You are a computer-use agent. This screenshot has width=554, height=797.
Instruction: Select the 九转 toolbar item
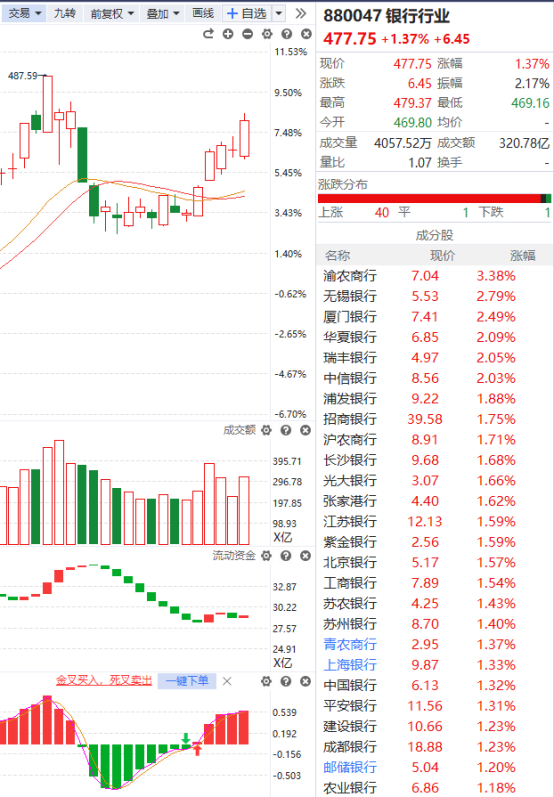click(x=65, y=13)
